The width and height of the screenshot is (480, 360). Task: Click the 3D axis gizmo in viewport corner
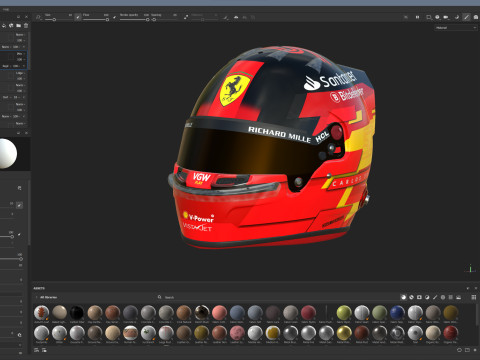pos(470,269)
